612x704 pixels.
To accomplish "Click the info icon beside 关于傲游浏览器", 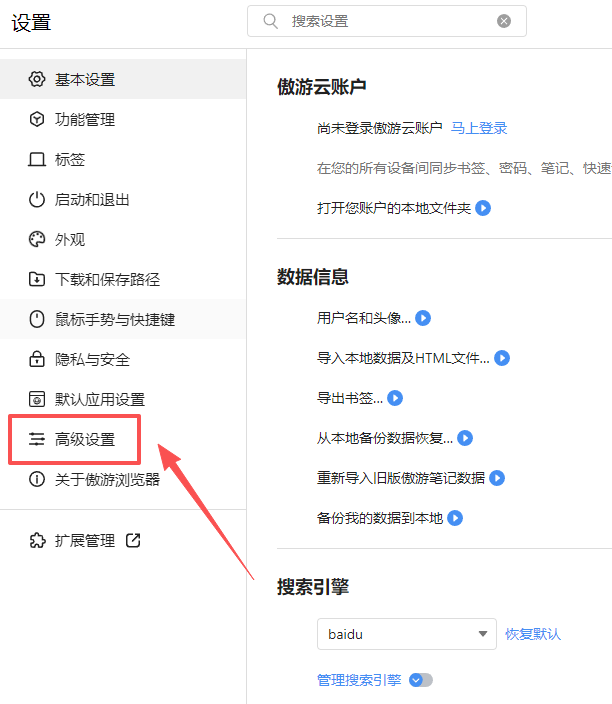I will 37,479.
